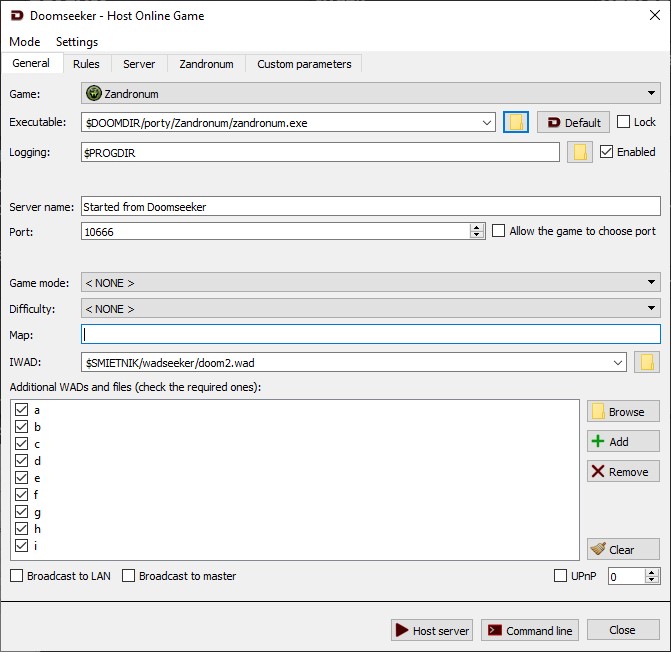Screen dimensions: 671x652
Task: Remove selected WAD with red X button
Action: click(x=622, y=471)
